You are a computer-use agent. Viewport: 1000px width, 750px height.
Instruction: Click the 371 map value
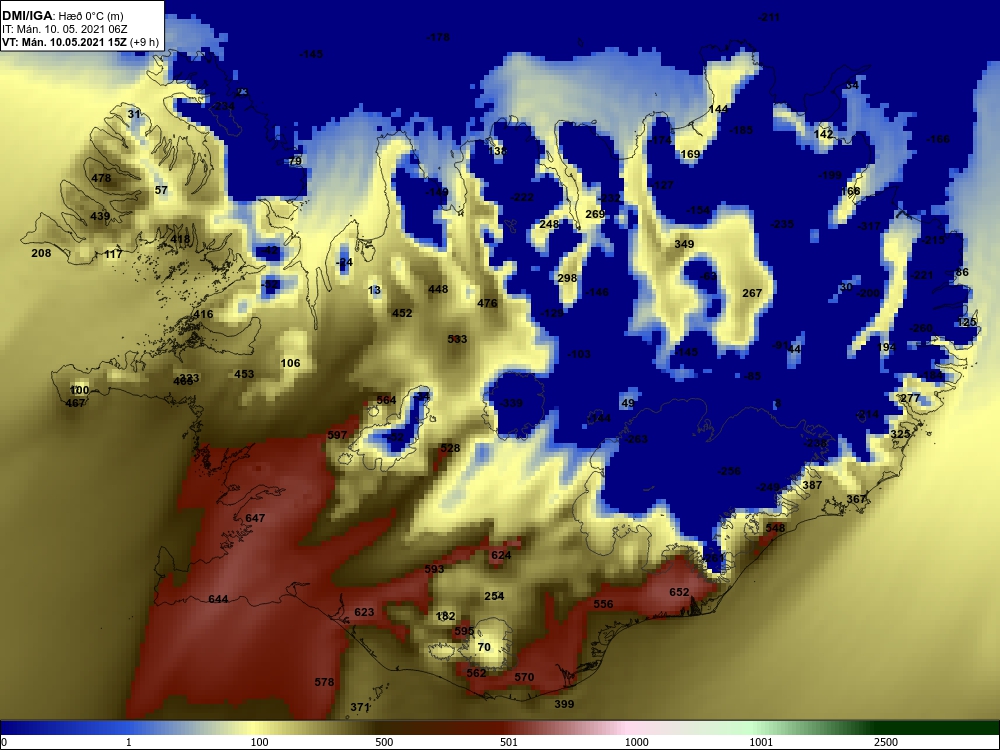360,707
